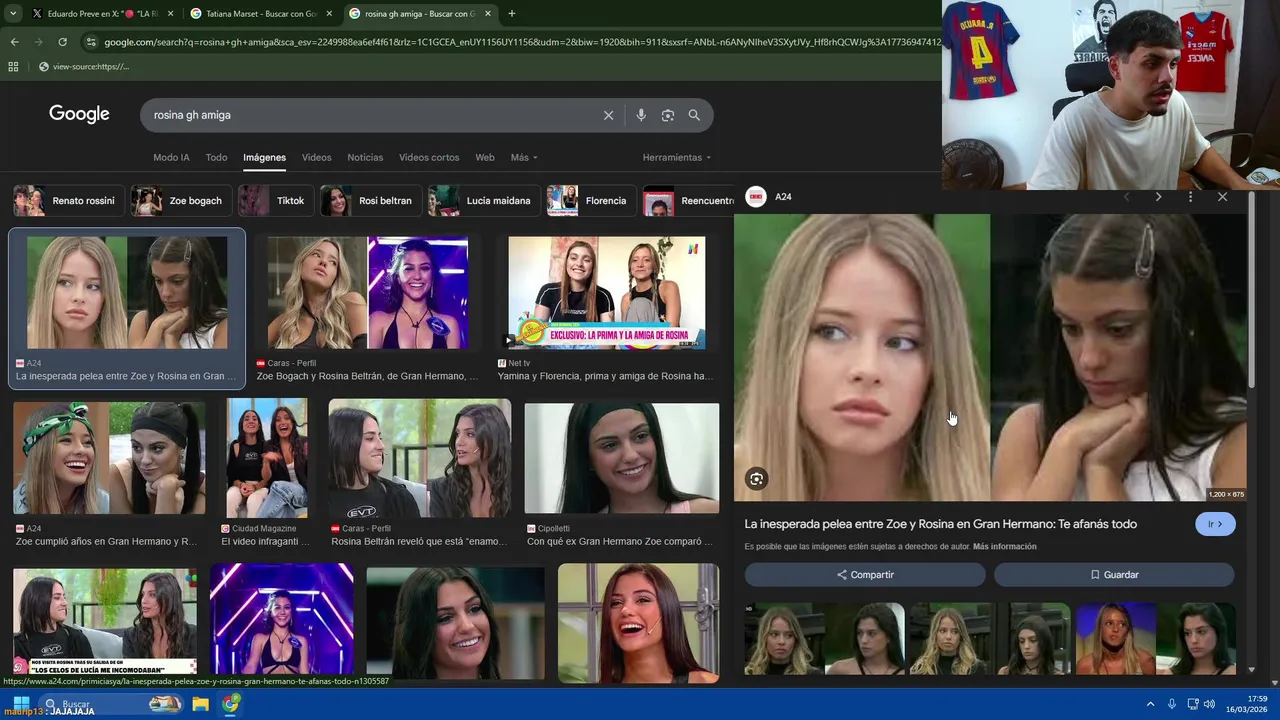The image size is (1280, 720).
Task: Open the three-dot options in preview panel
Action: [1190, 197]
